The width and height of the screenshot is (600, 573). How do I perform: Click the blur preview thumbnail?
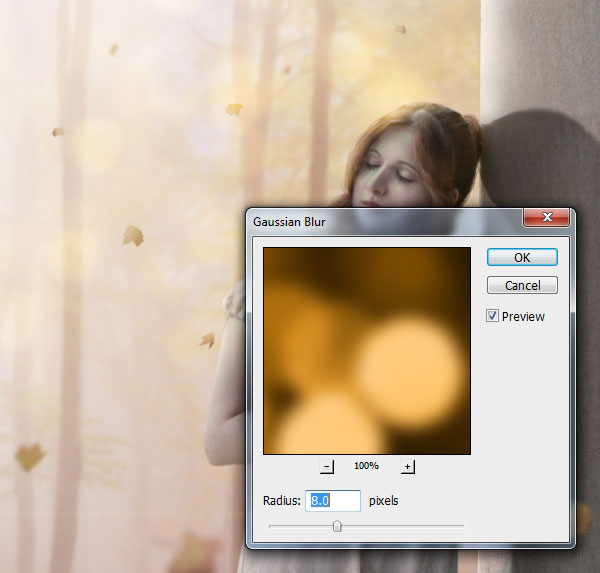coord(367,351)
